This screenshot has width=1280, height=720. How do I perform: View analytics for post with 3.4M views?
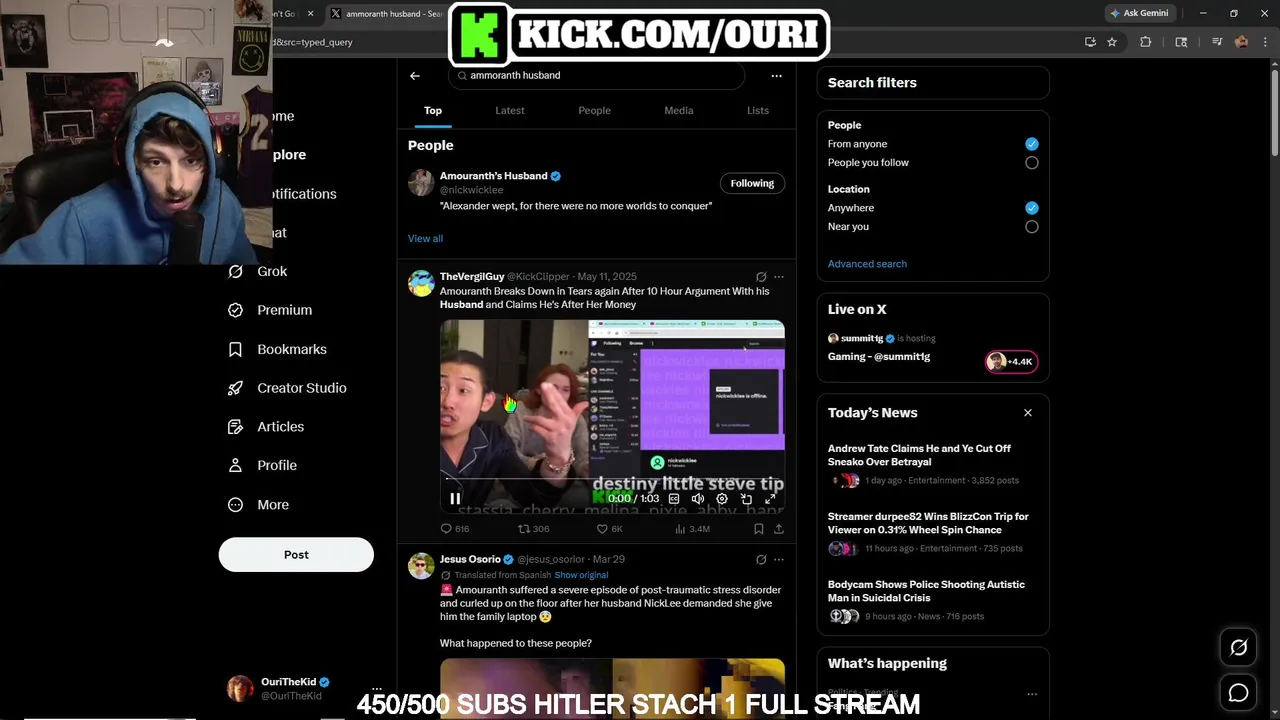coord(692,529)
